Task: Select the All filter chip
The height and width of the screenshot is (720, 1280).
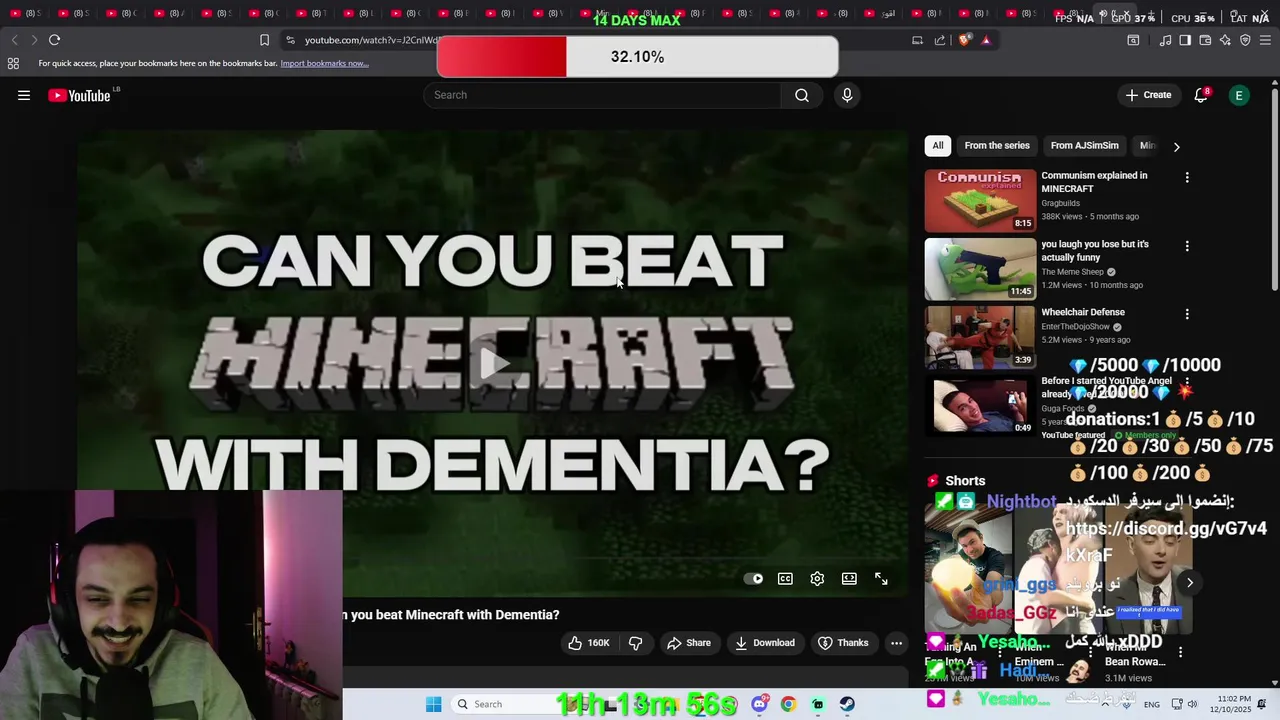Action: (938, 146)
